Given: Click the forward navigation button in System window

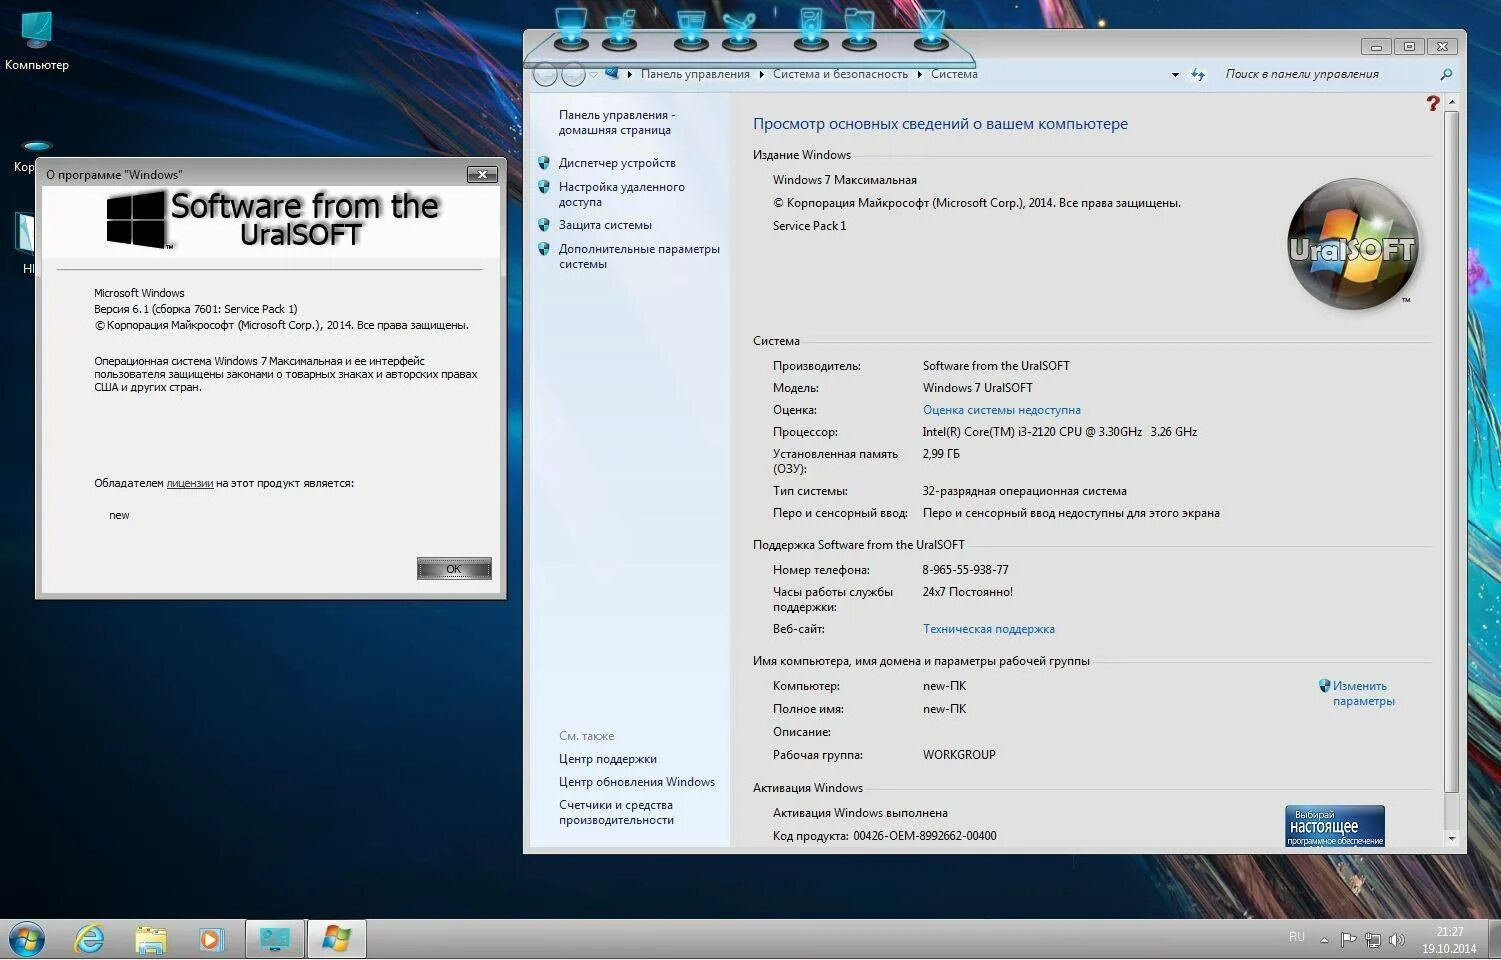Looking at the screenshot, I should 573,74.
